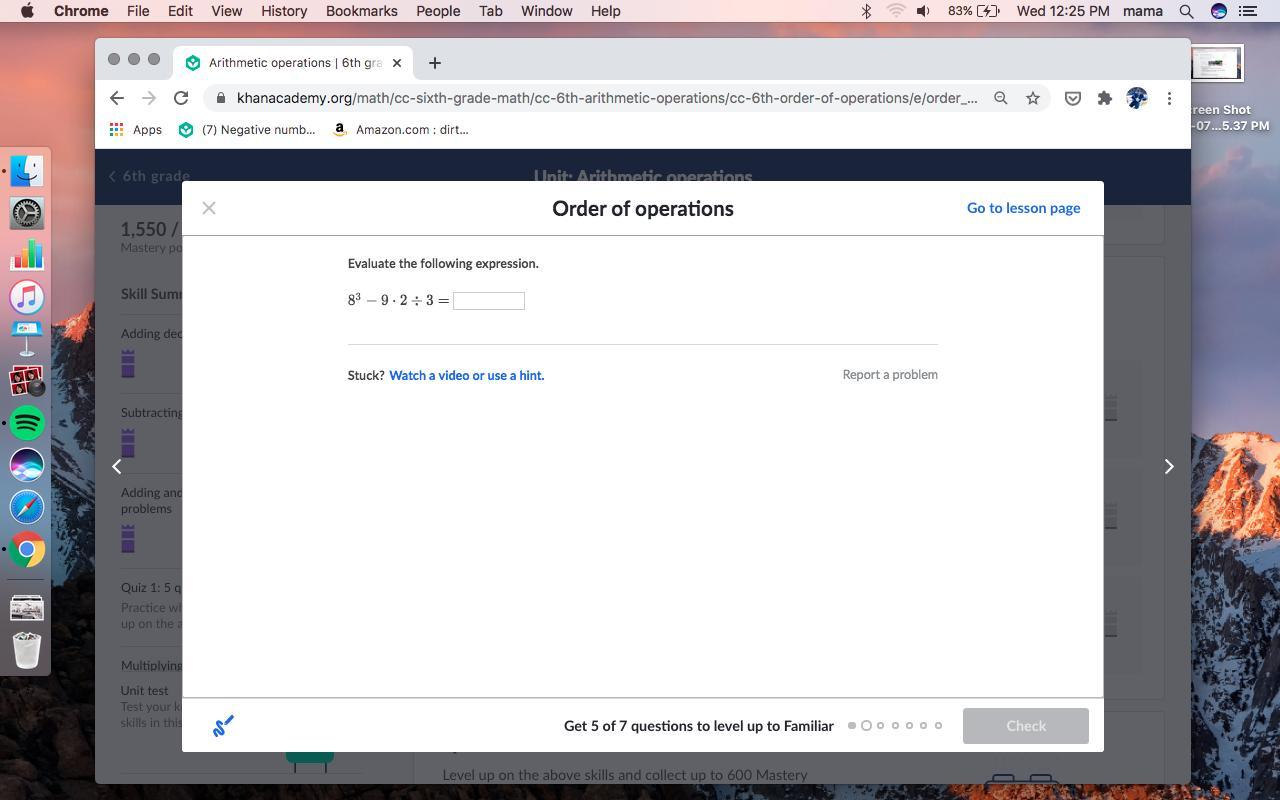1280x800 pixels.
Task: Click the Bluetooth status icon
Action: pyautogui.click(x=866, y=11)
